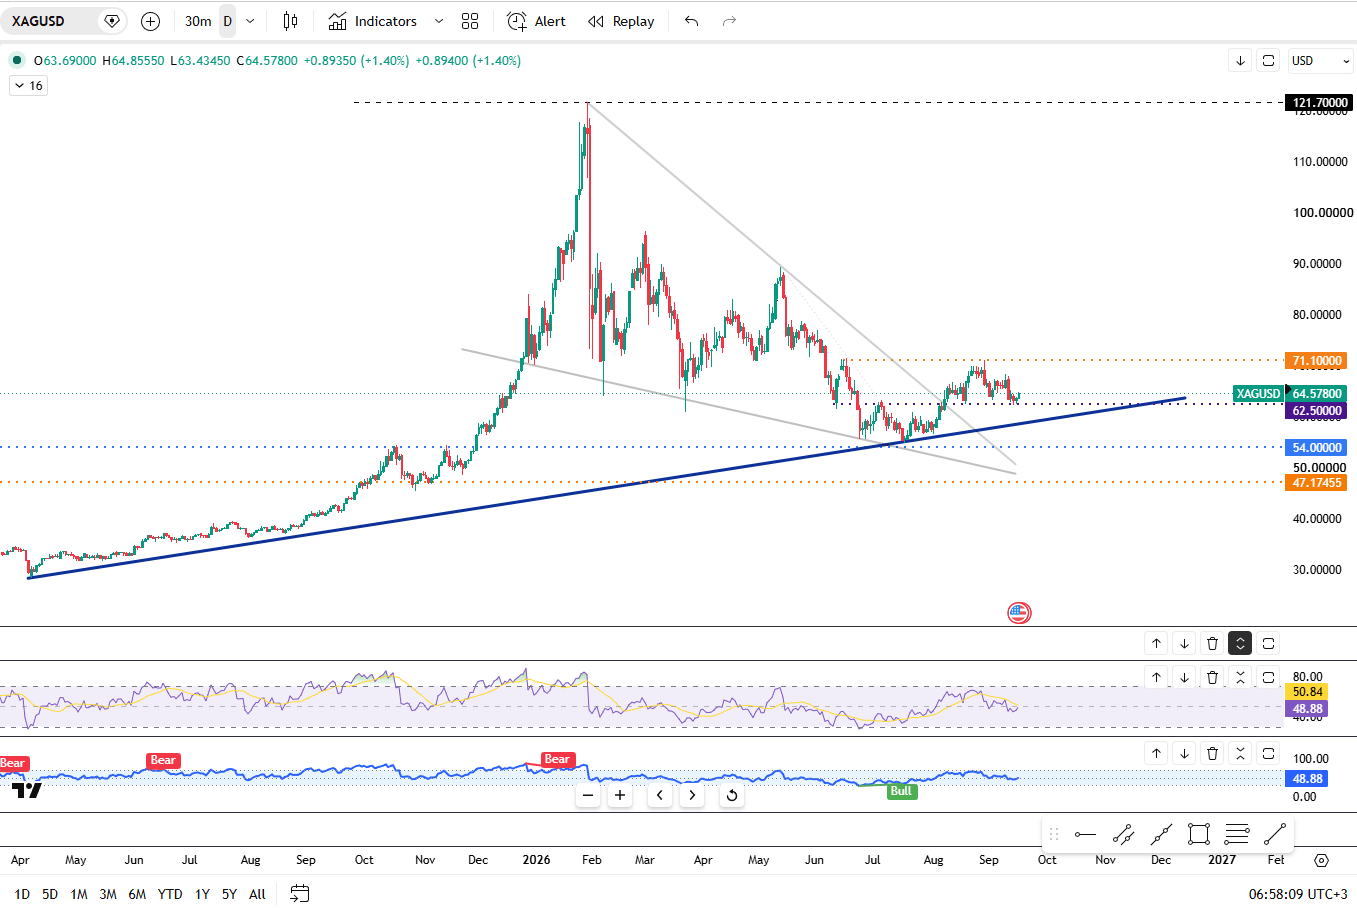The width and height of the screenshot is (1357, 908).
Task: Click the XAGUSD symbol search field
Action: (x=55, y=21)
